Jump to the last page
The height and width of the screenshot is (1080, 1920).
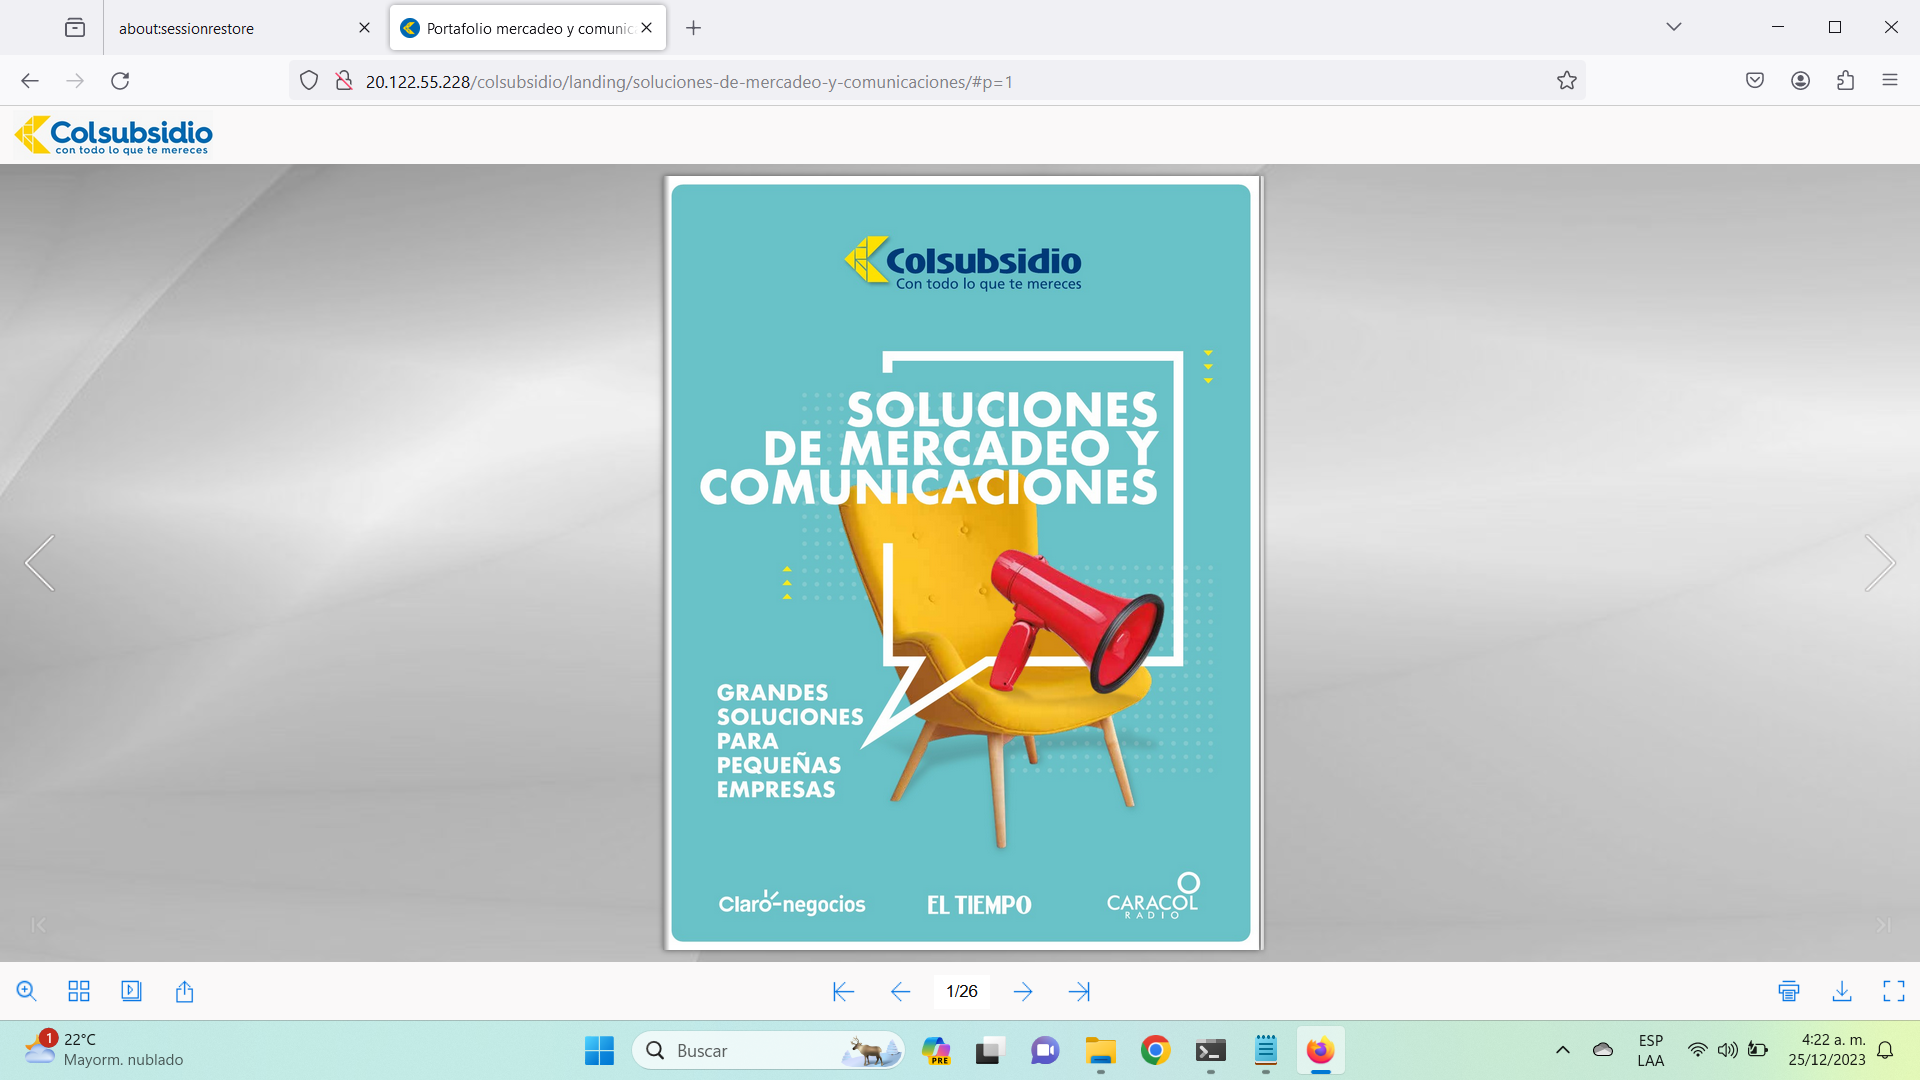pos(1079,991)
